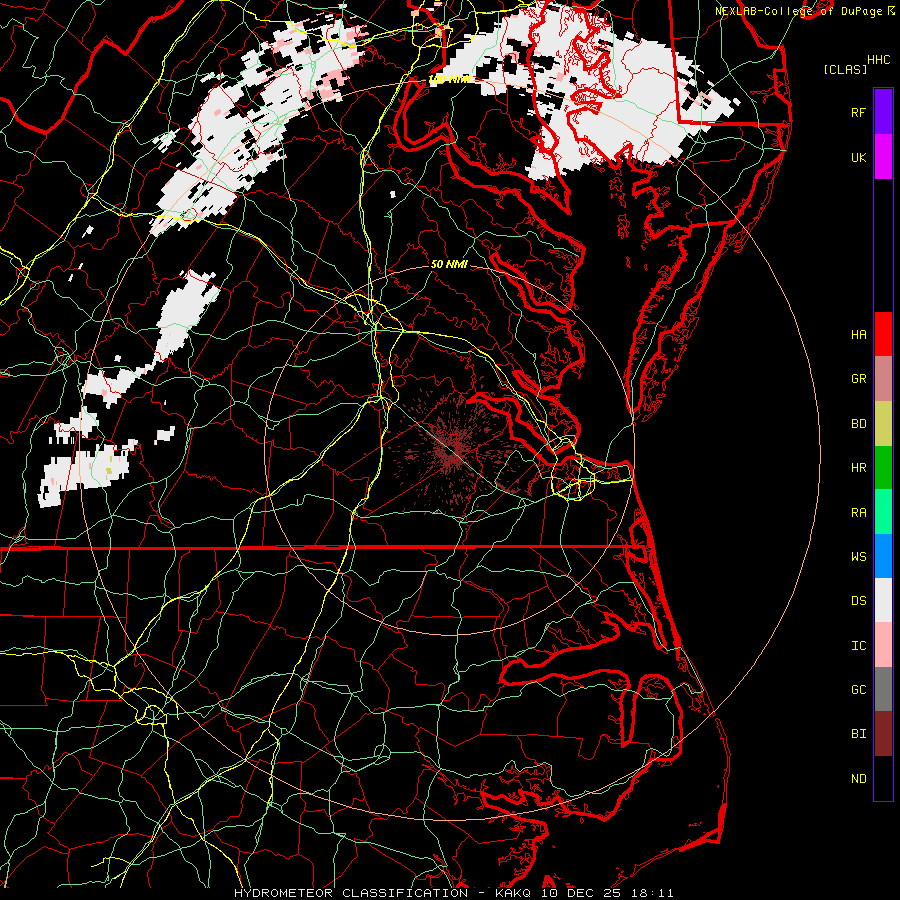This screenshot has width=900, height=900.
Task: Click the 'GC' legend label
Action: click(858, 690)
